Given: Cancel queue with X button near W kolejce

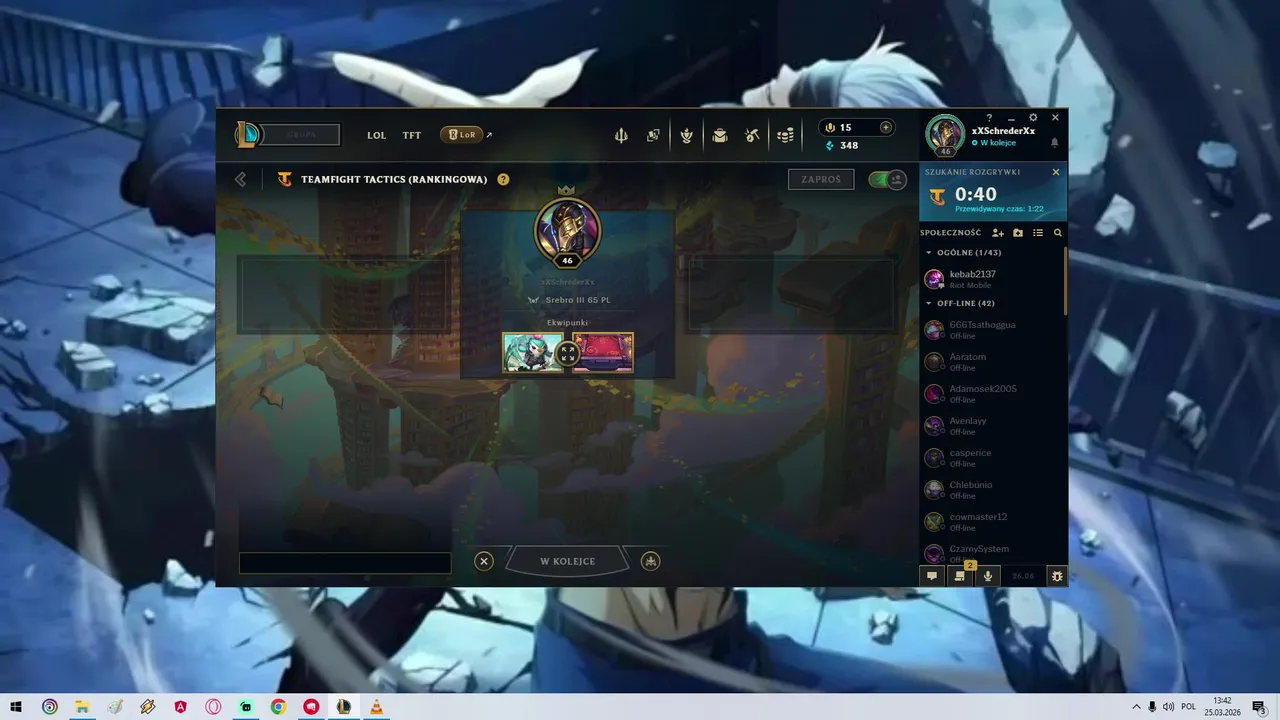Looking at the screenshot, I should [484, 561].
